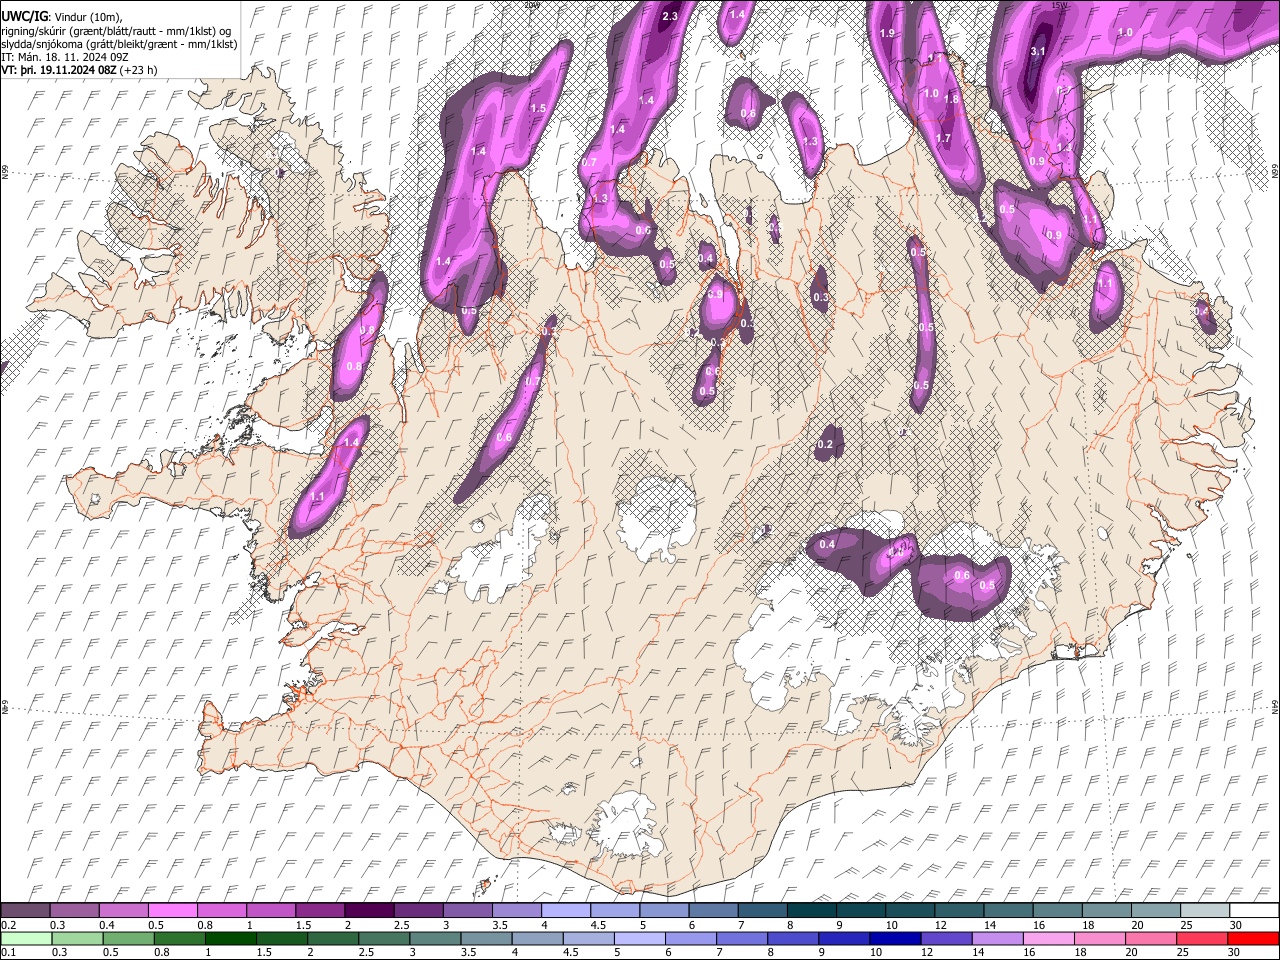The height and width of the screenshot is (960, 1280).
Task: Click the pale blue 5–6 rain scale swatch
Action: [x=640, y=938]
